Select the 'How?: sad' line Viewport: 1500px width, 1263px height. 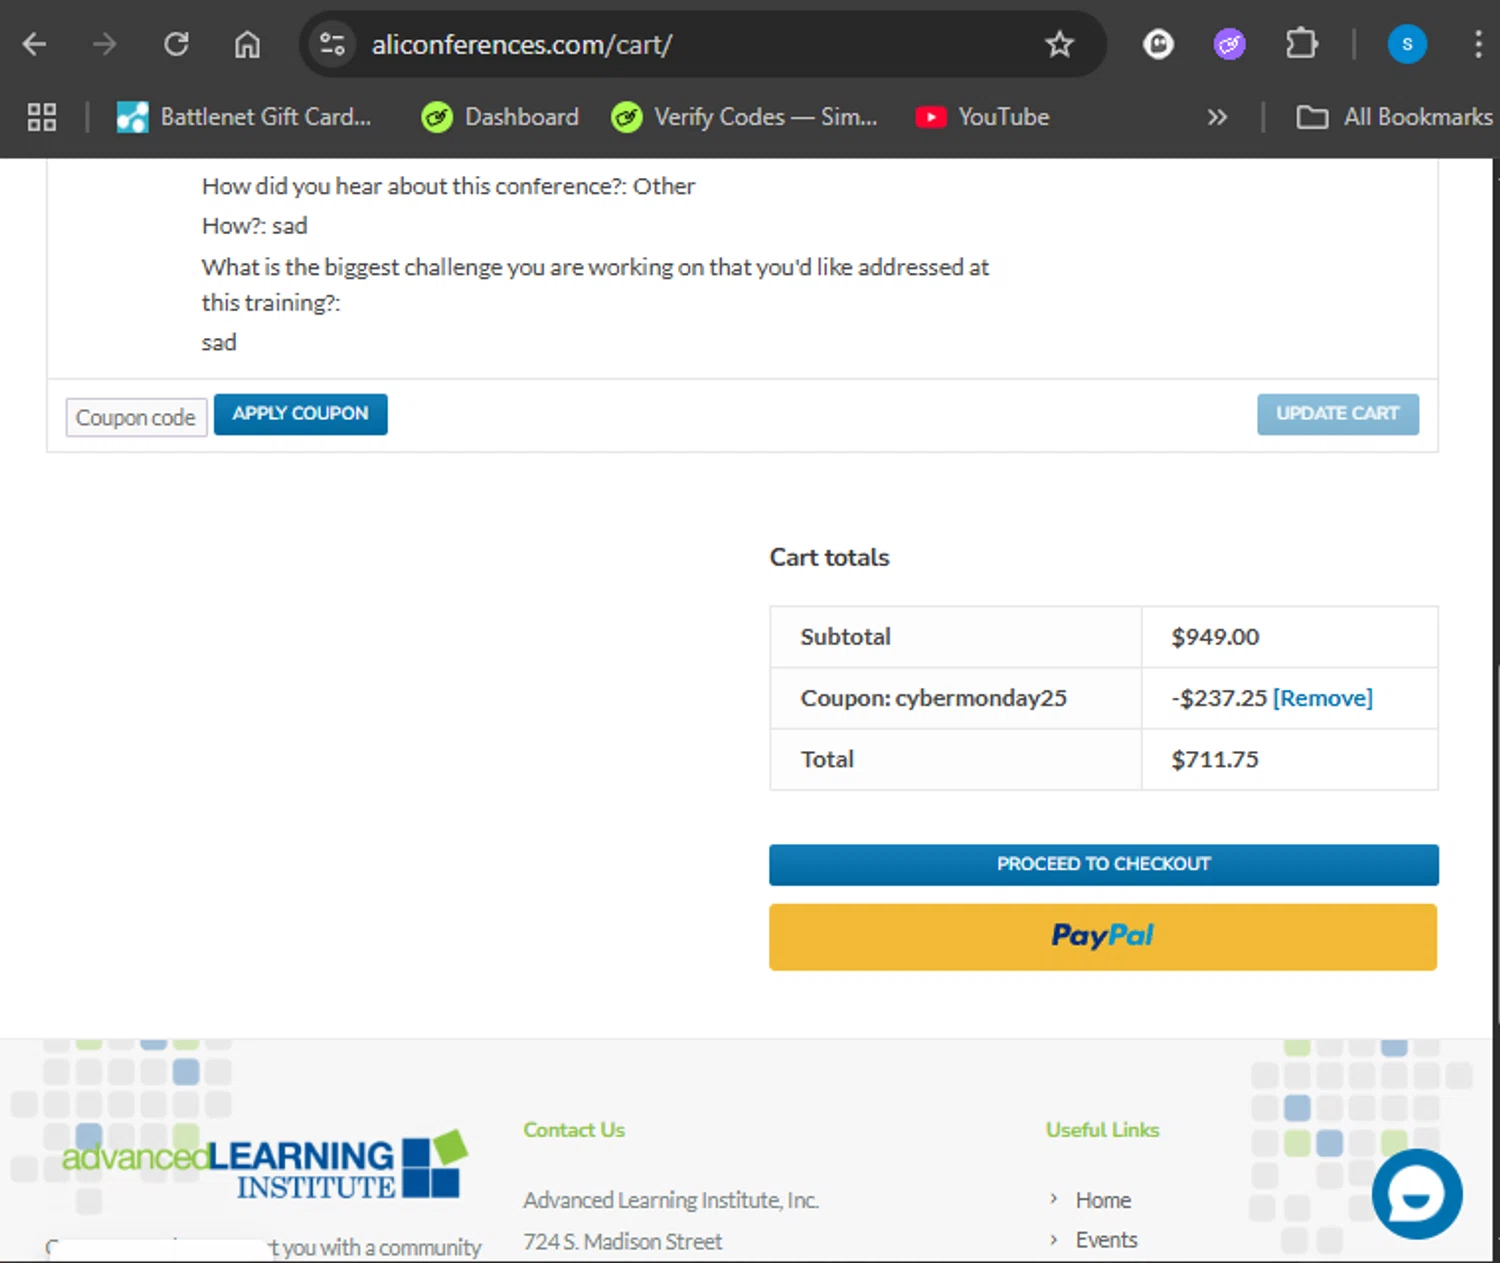pyautogui.click(x=254, y=226)
